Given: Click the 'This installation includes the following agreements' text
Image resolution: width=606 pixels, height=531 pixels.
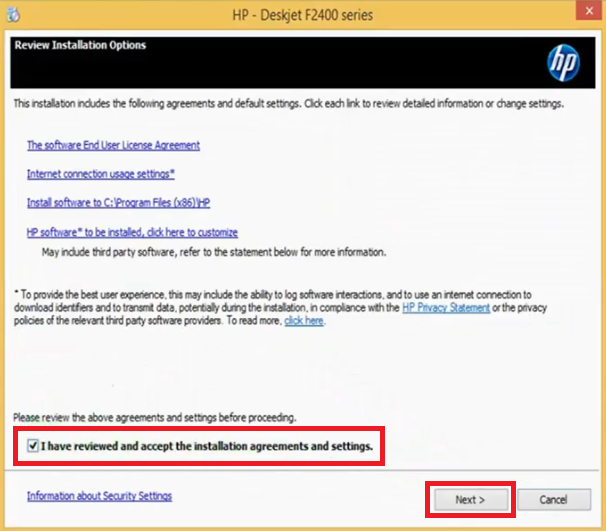Looking at the screenshot, I should coord(289,104).
